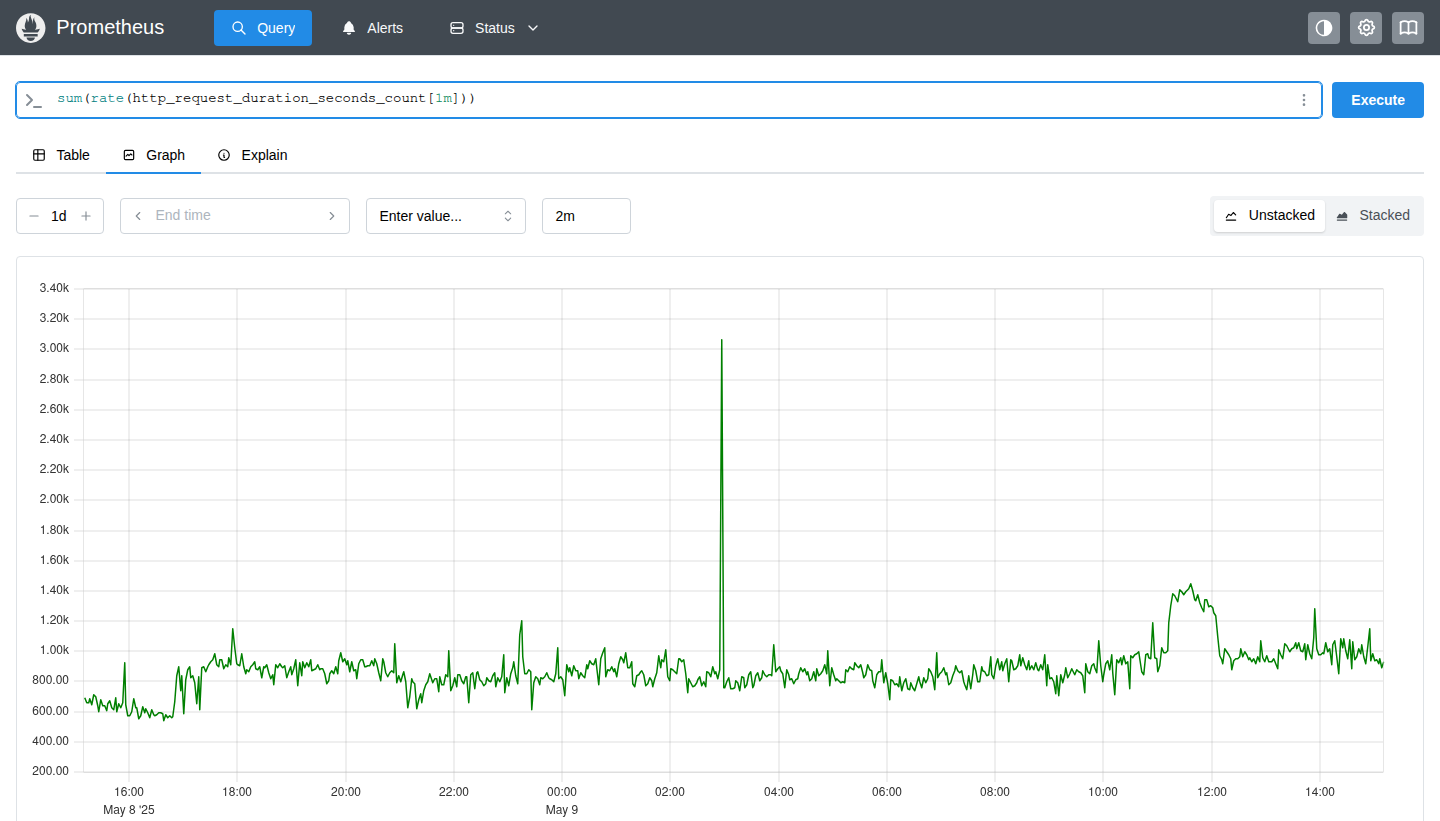
Task: Click the Execute button
Action: pos(1378,100)
